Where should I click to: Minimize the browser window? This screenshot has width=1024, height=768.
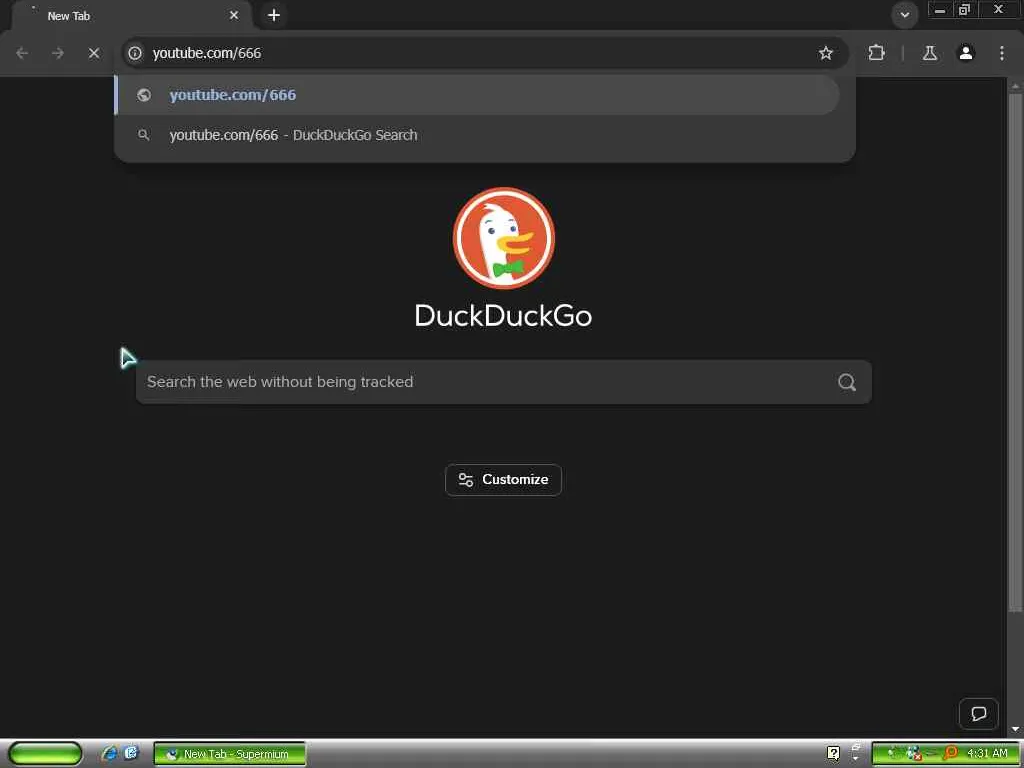coord(940,10)
